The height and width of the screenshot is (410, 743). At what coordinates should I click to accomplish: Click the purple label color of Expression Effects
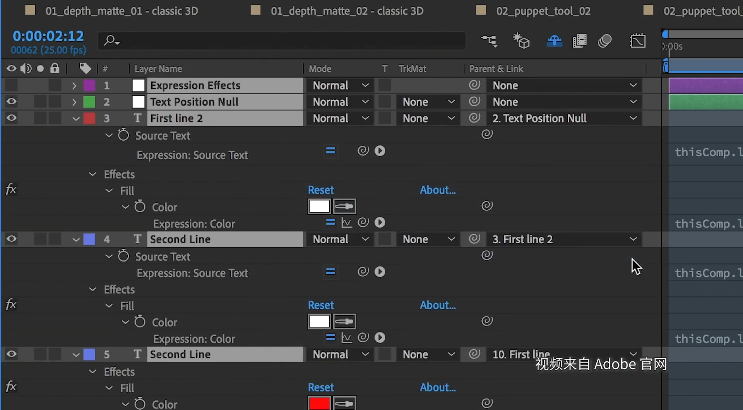[x=89, y=85]
